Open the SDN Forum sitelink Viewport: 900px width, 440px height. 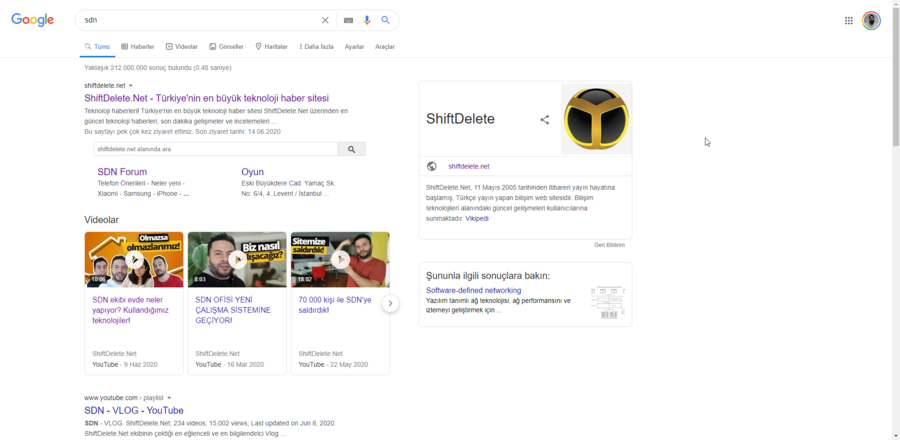pyautogui.click(x=122, y=172)
